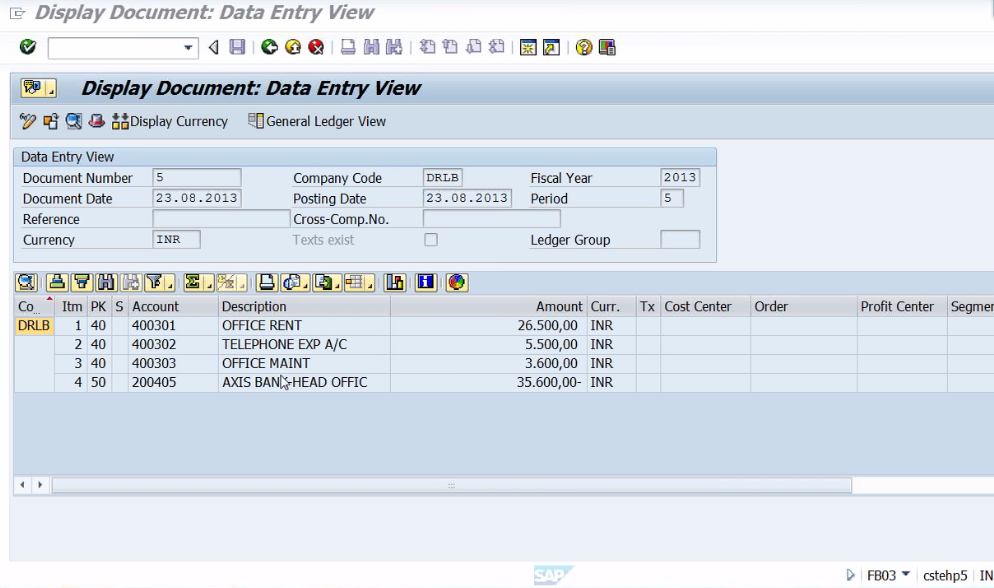Click the Amount column header

(489, 307)
